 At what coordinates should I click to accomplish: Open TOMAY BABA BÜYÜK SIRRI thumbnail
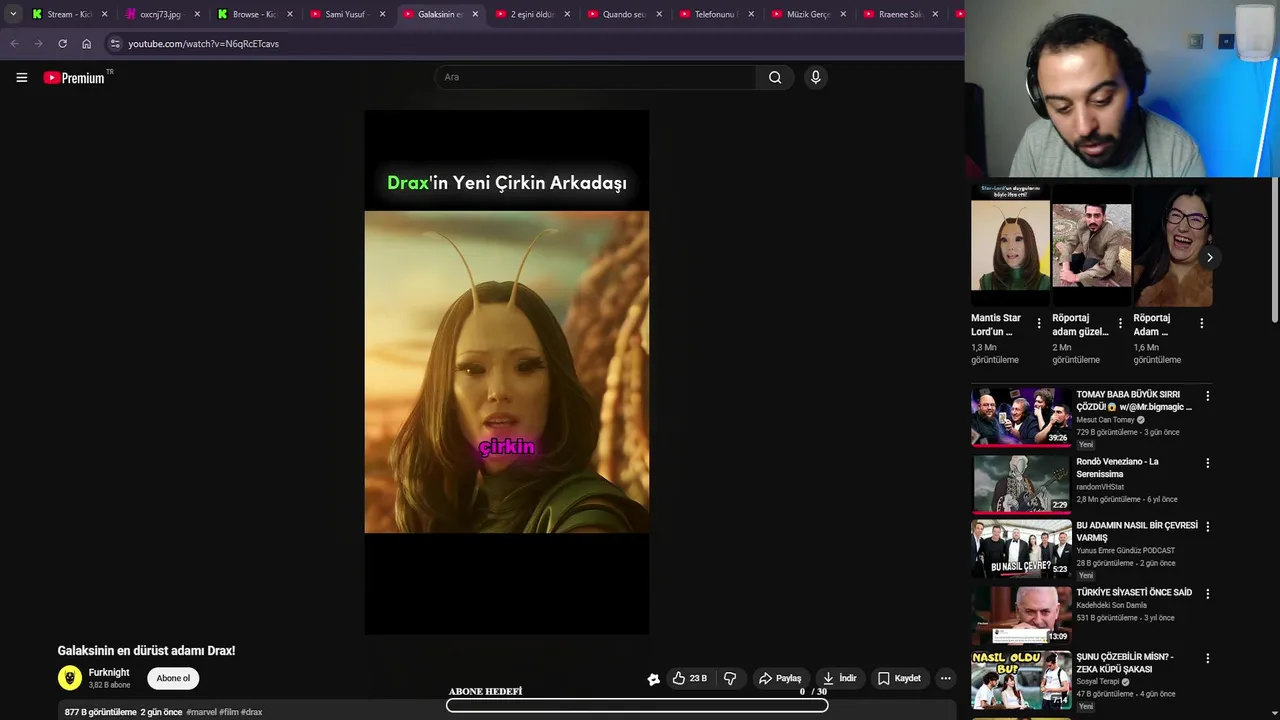[x=1021, y=416]
